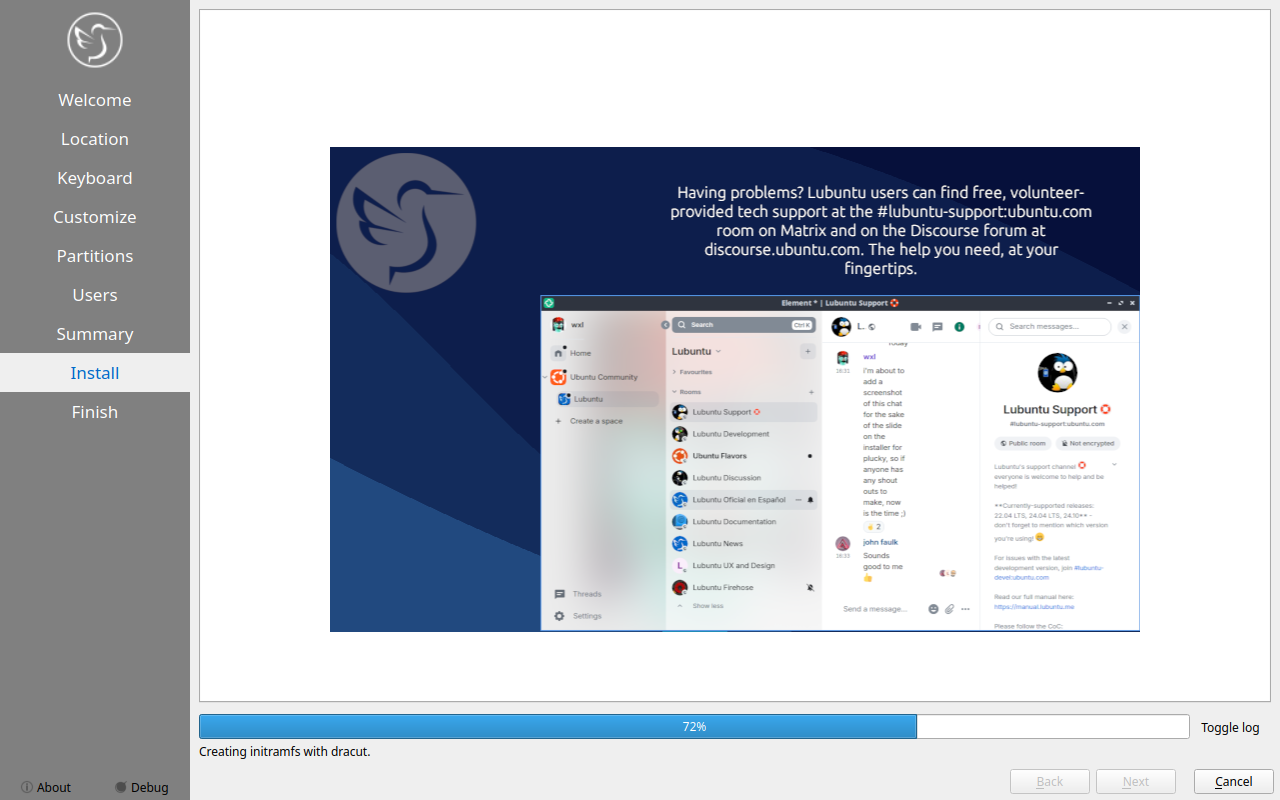1280x800 pixels.
Task: Click the paperclip attachment icon
Action: 949,609
